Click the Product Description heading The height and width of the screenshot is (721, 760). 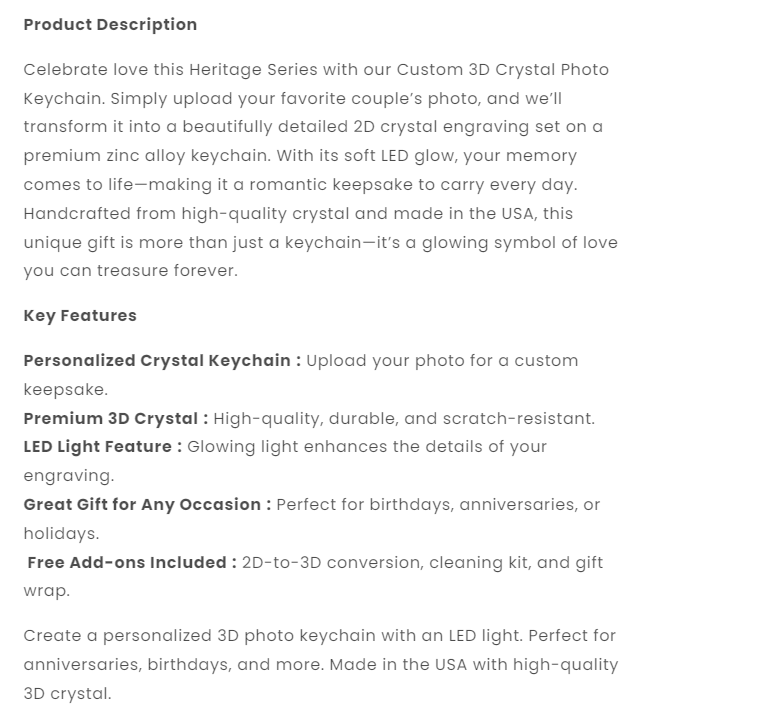(110, 25)
